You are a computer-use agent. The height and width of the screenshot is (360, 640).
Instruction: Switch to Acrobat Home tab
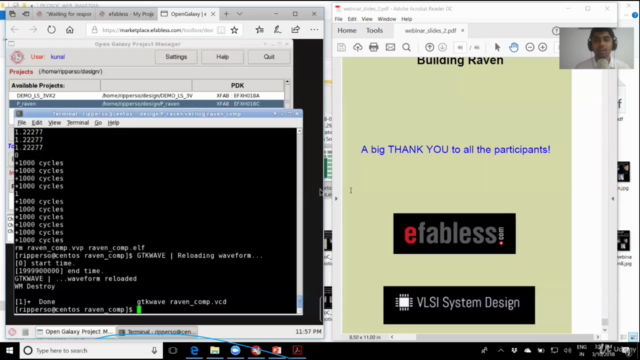[347, 31]
